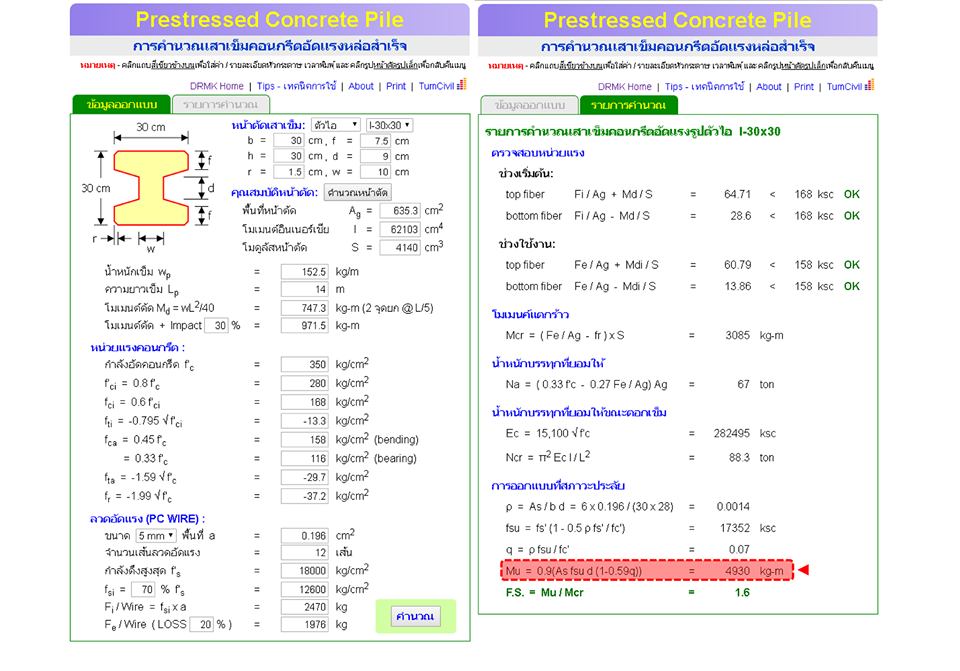
Task: Open DRMK Home link in the left panel
Action: 217,86
